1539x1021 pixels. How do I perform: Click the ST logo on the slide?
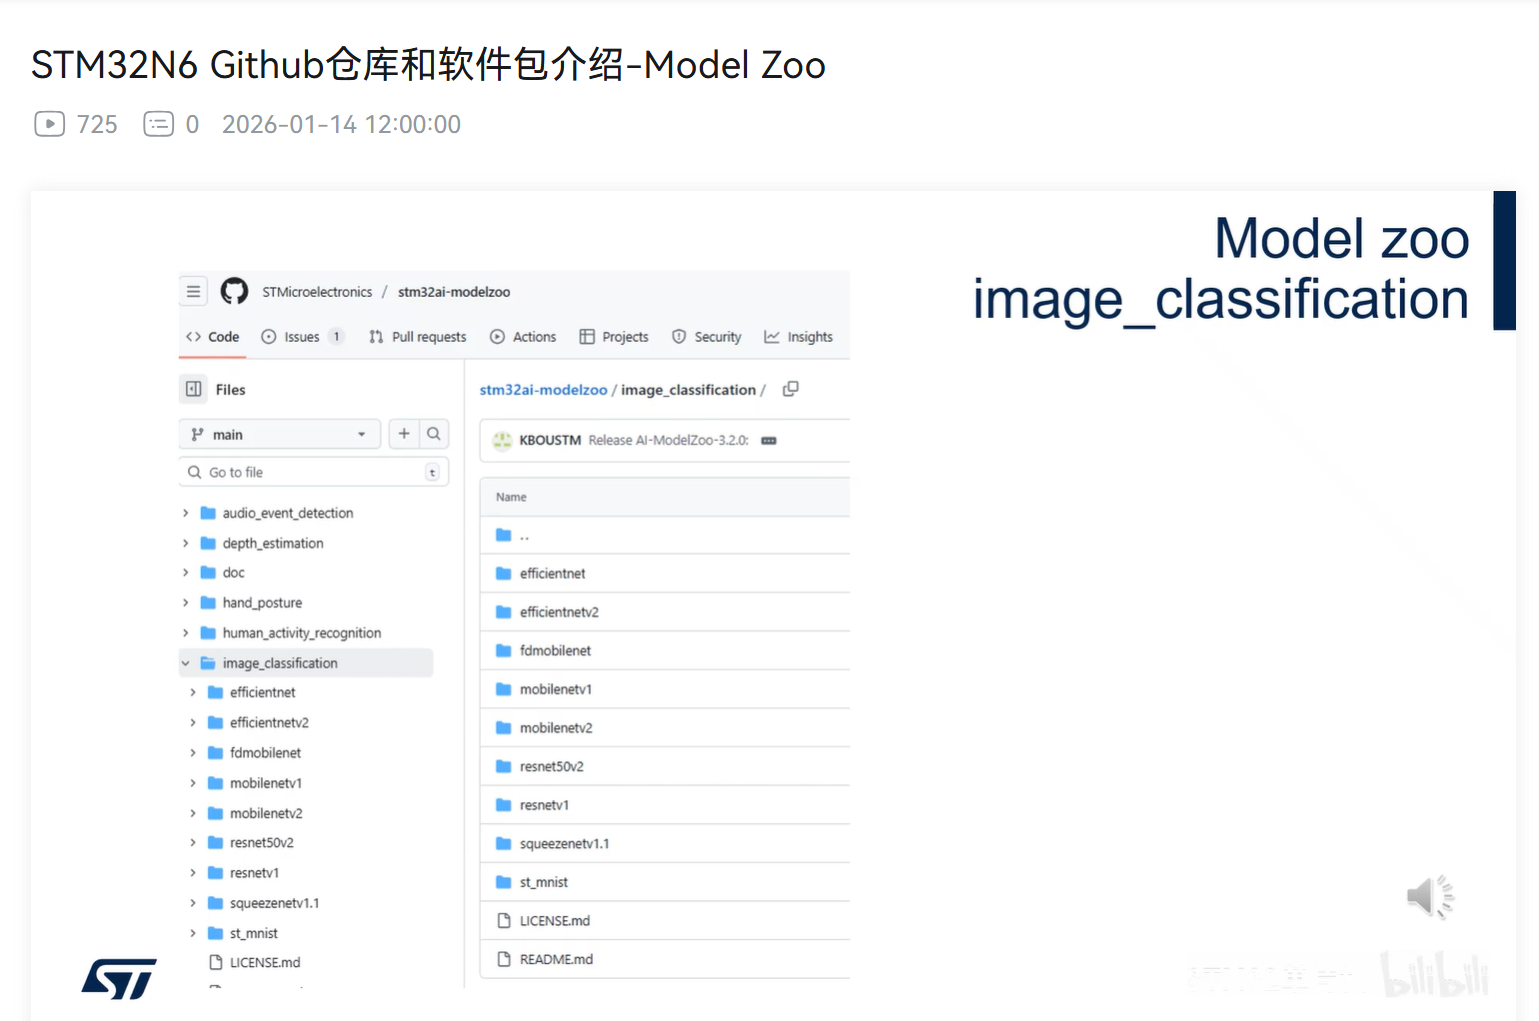[119, 979]
